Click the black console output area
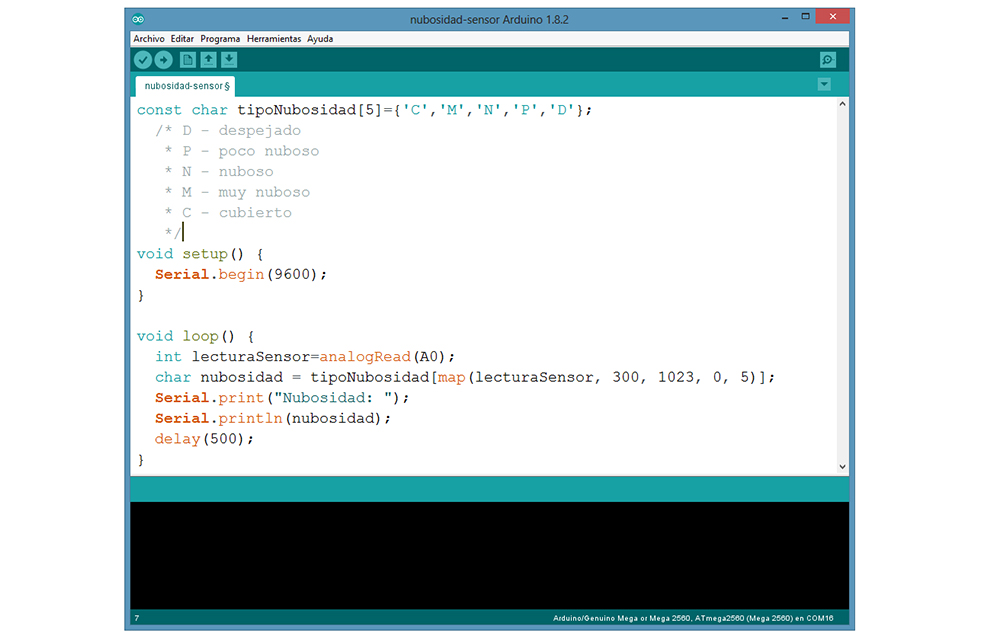The height and width of the screenshot is (636, 1000). point(489,555)
